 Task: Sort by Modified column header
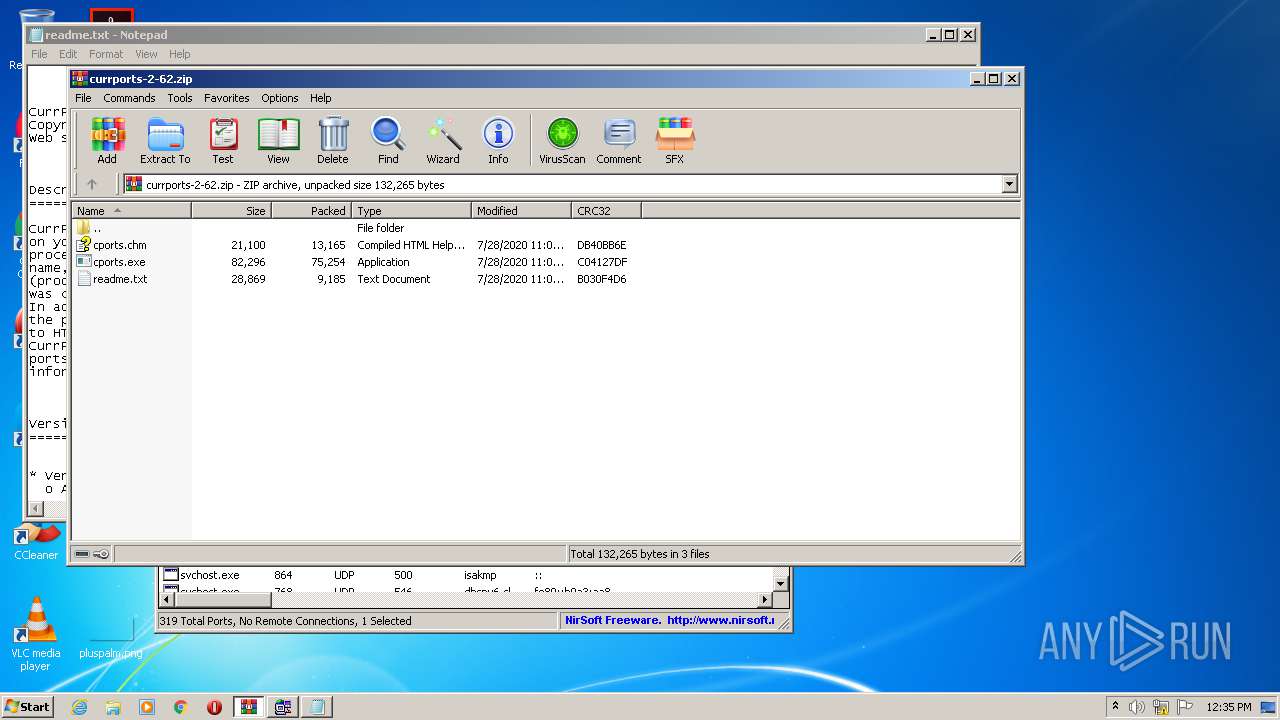pyautogui.click(x=521, y=211)
